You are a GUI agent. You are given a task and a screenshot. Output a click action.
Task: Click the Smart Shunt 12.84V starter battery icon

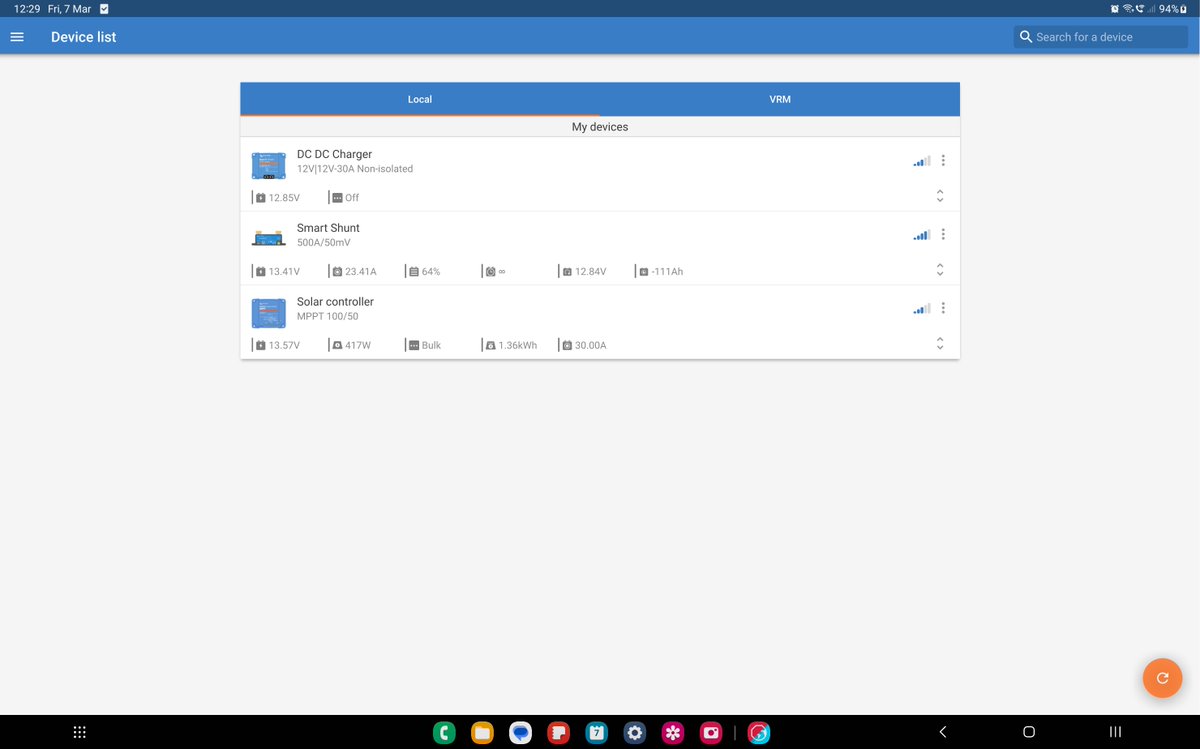coord(567,272)
